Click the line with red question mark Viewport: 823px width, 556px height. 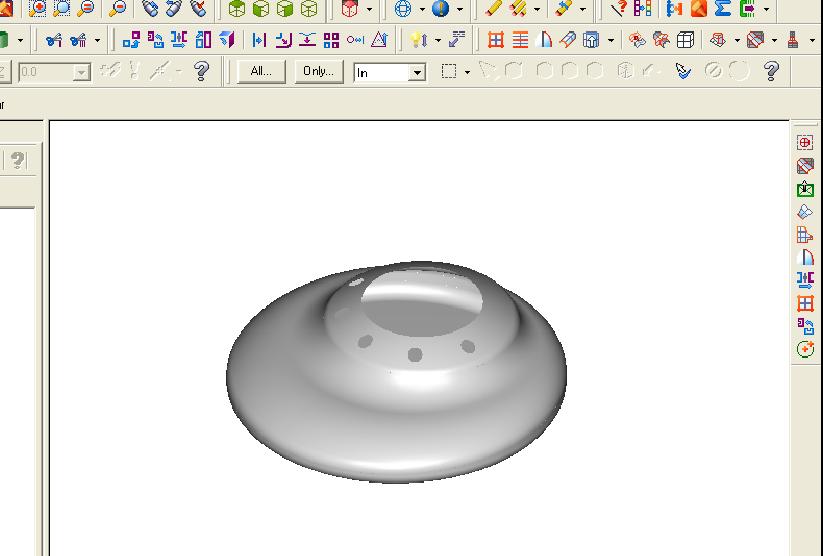click(x=618, y=8)
